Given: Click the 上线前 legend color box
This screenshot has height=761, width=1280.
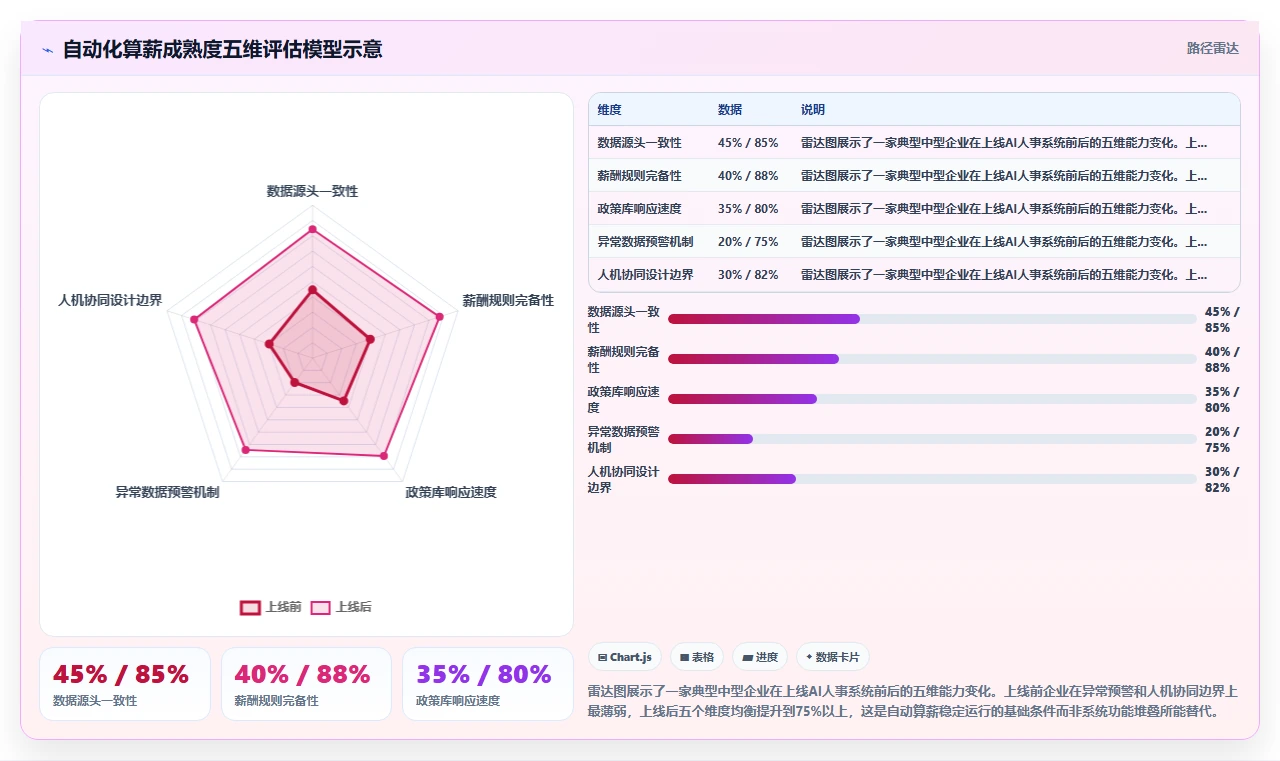Looking at the screenshot, I should [x=250, y=607].
